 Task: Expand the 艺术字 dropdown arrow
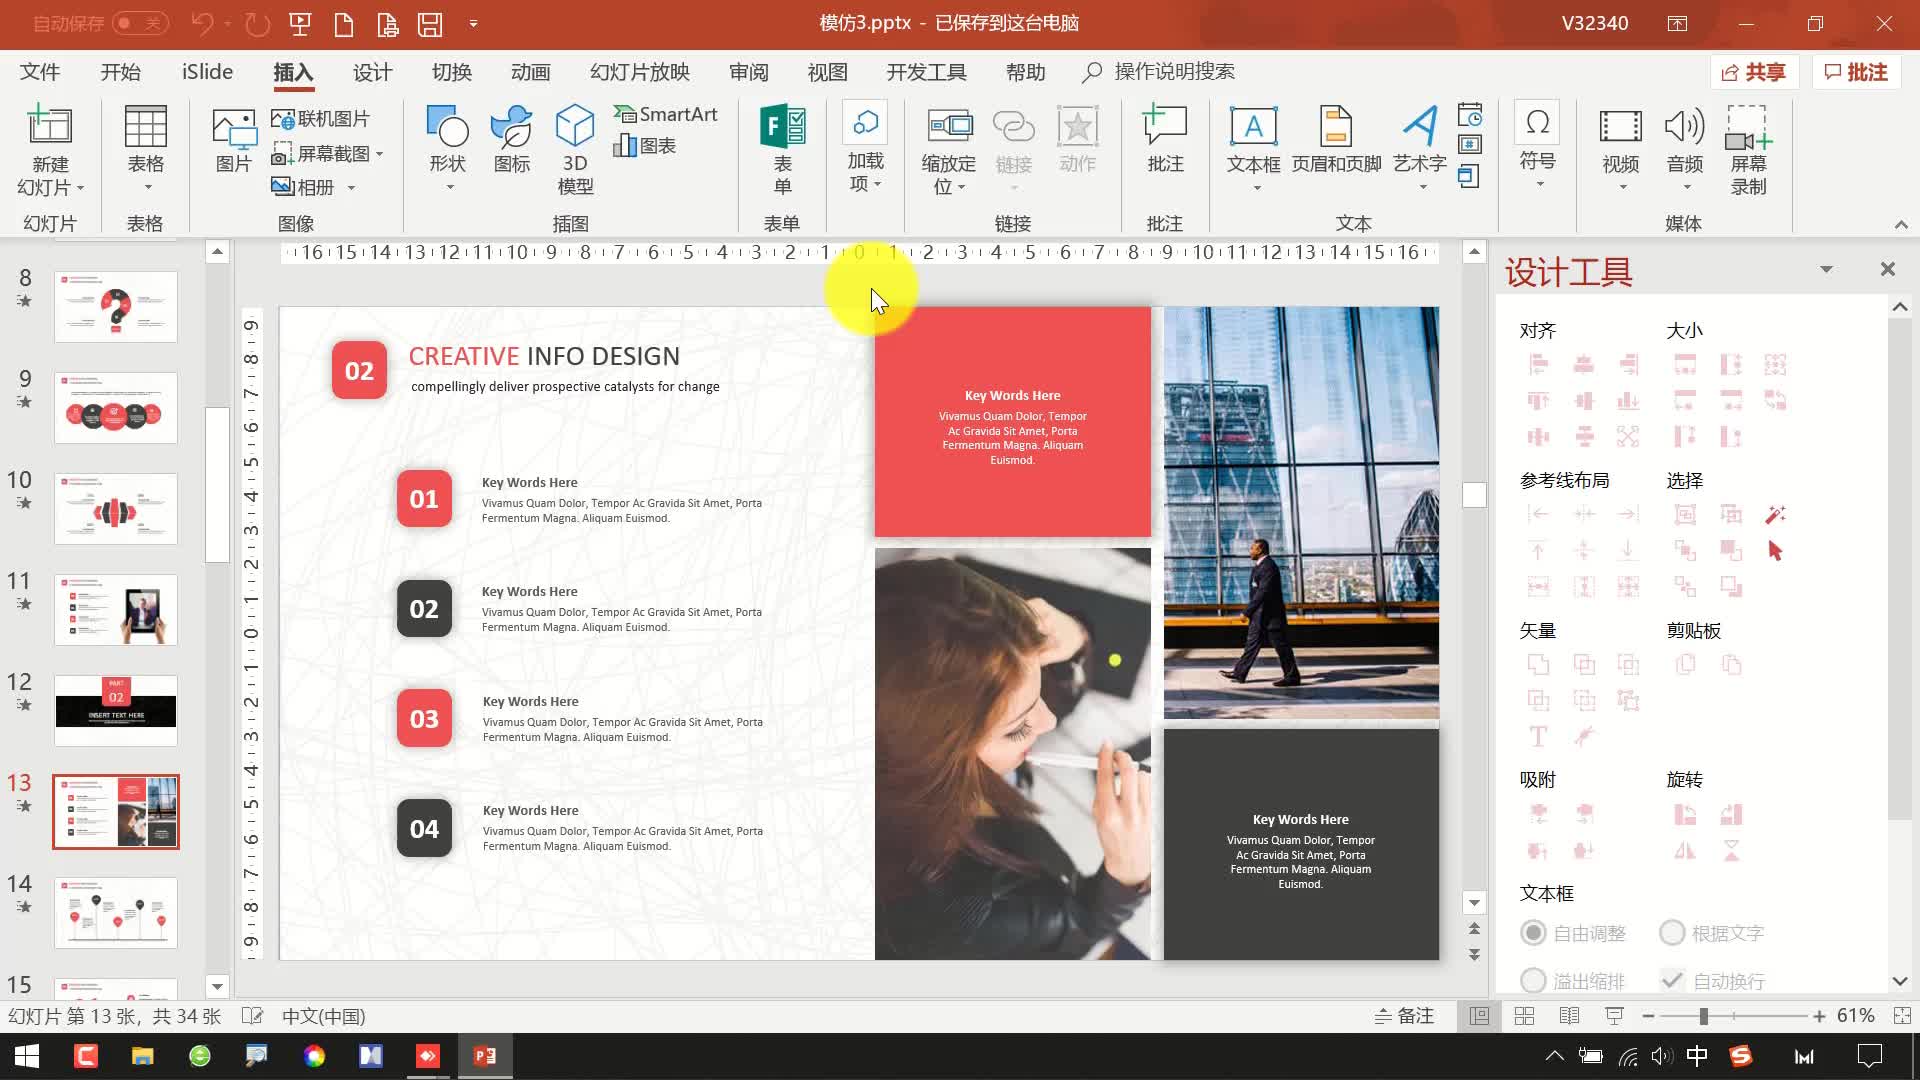(x=1422, y=188)
